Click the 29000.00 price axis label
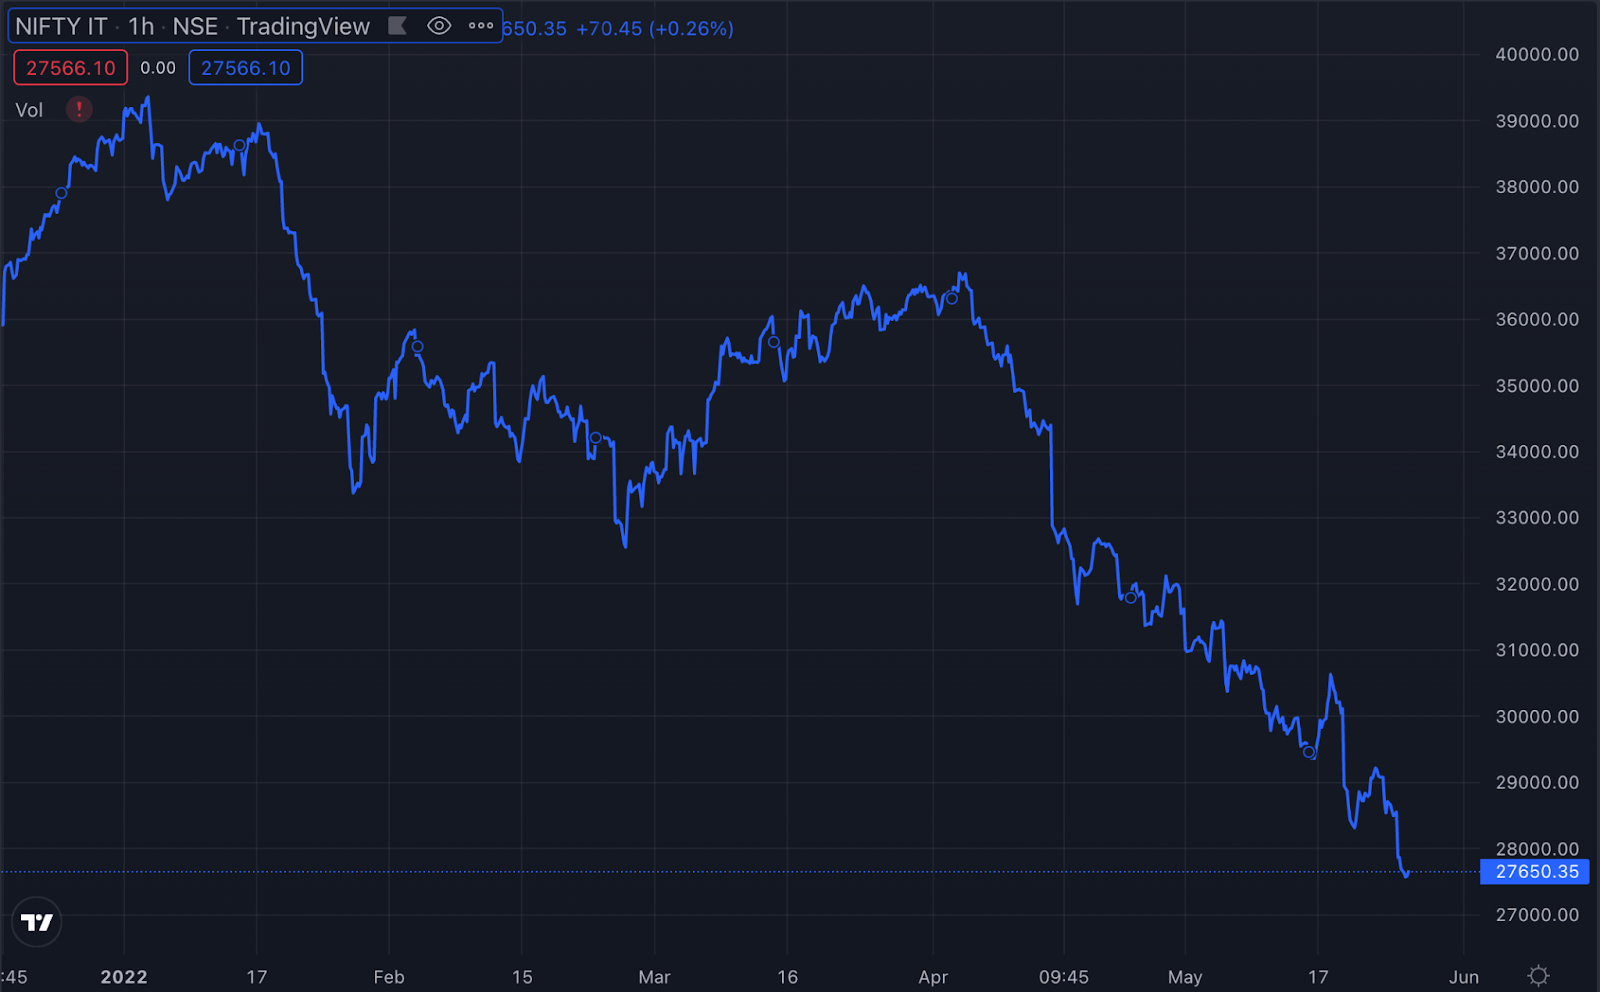 (x=1538, y=783)
